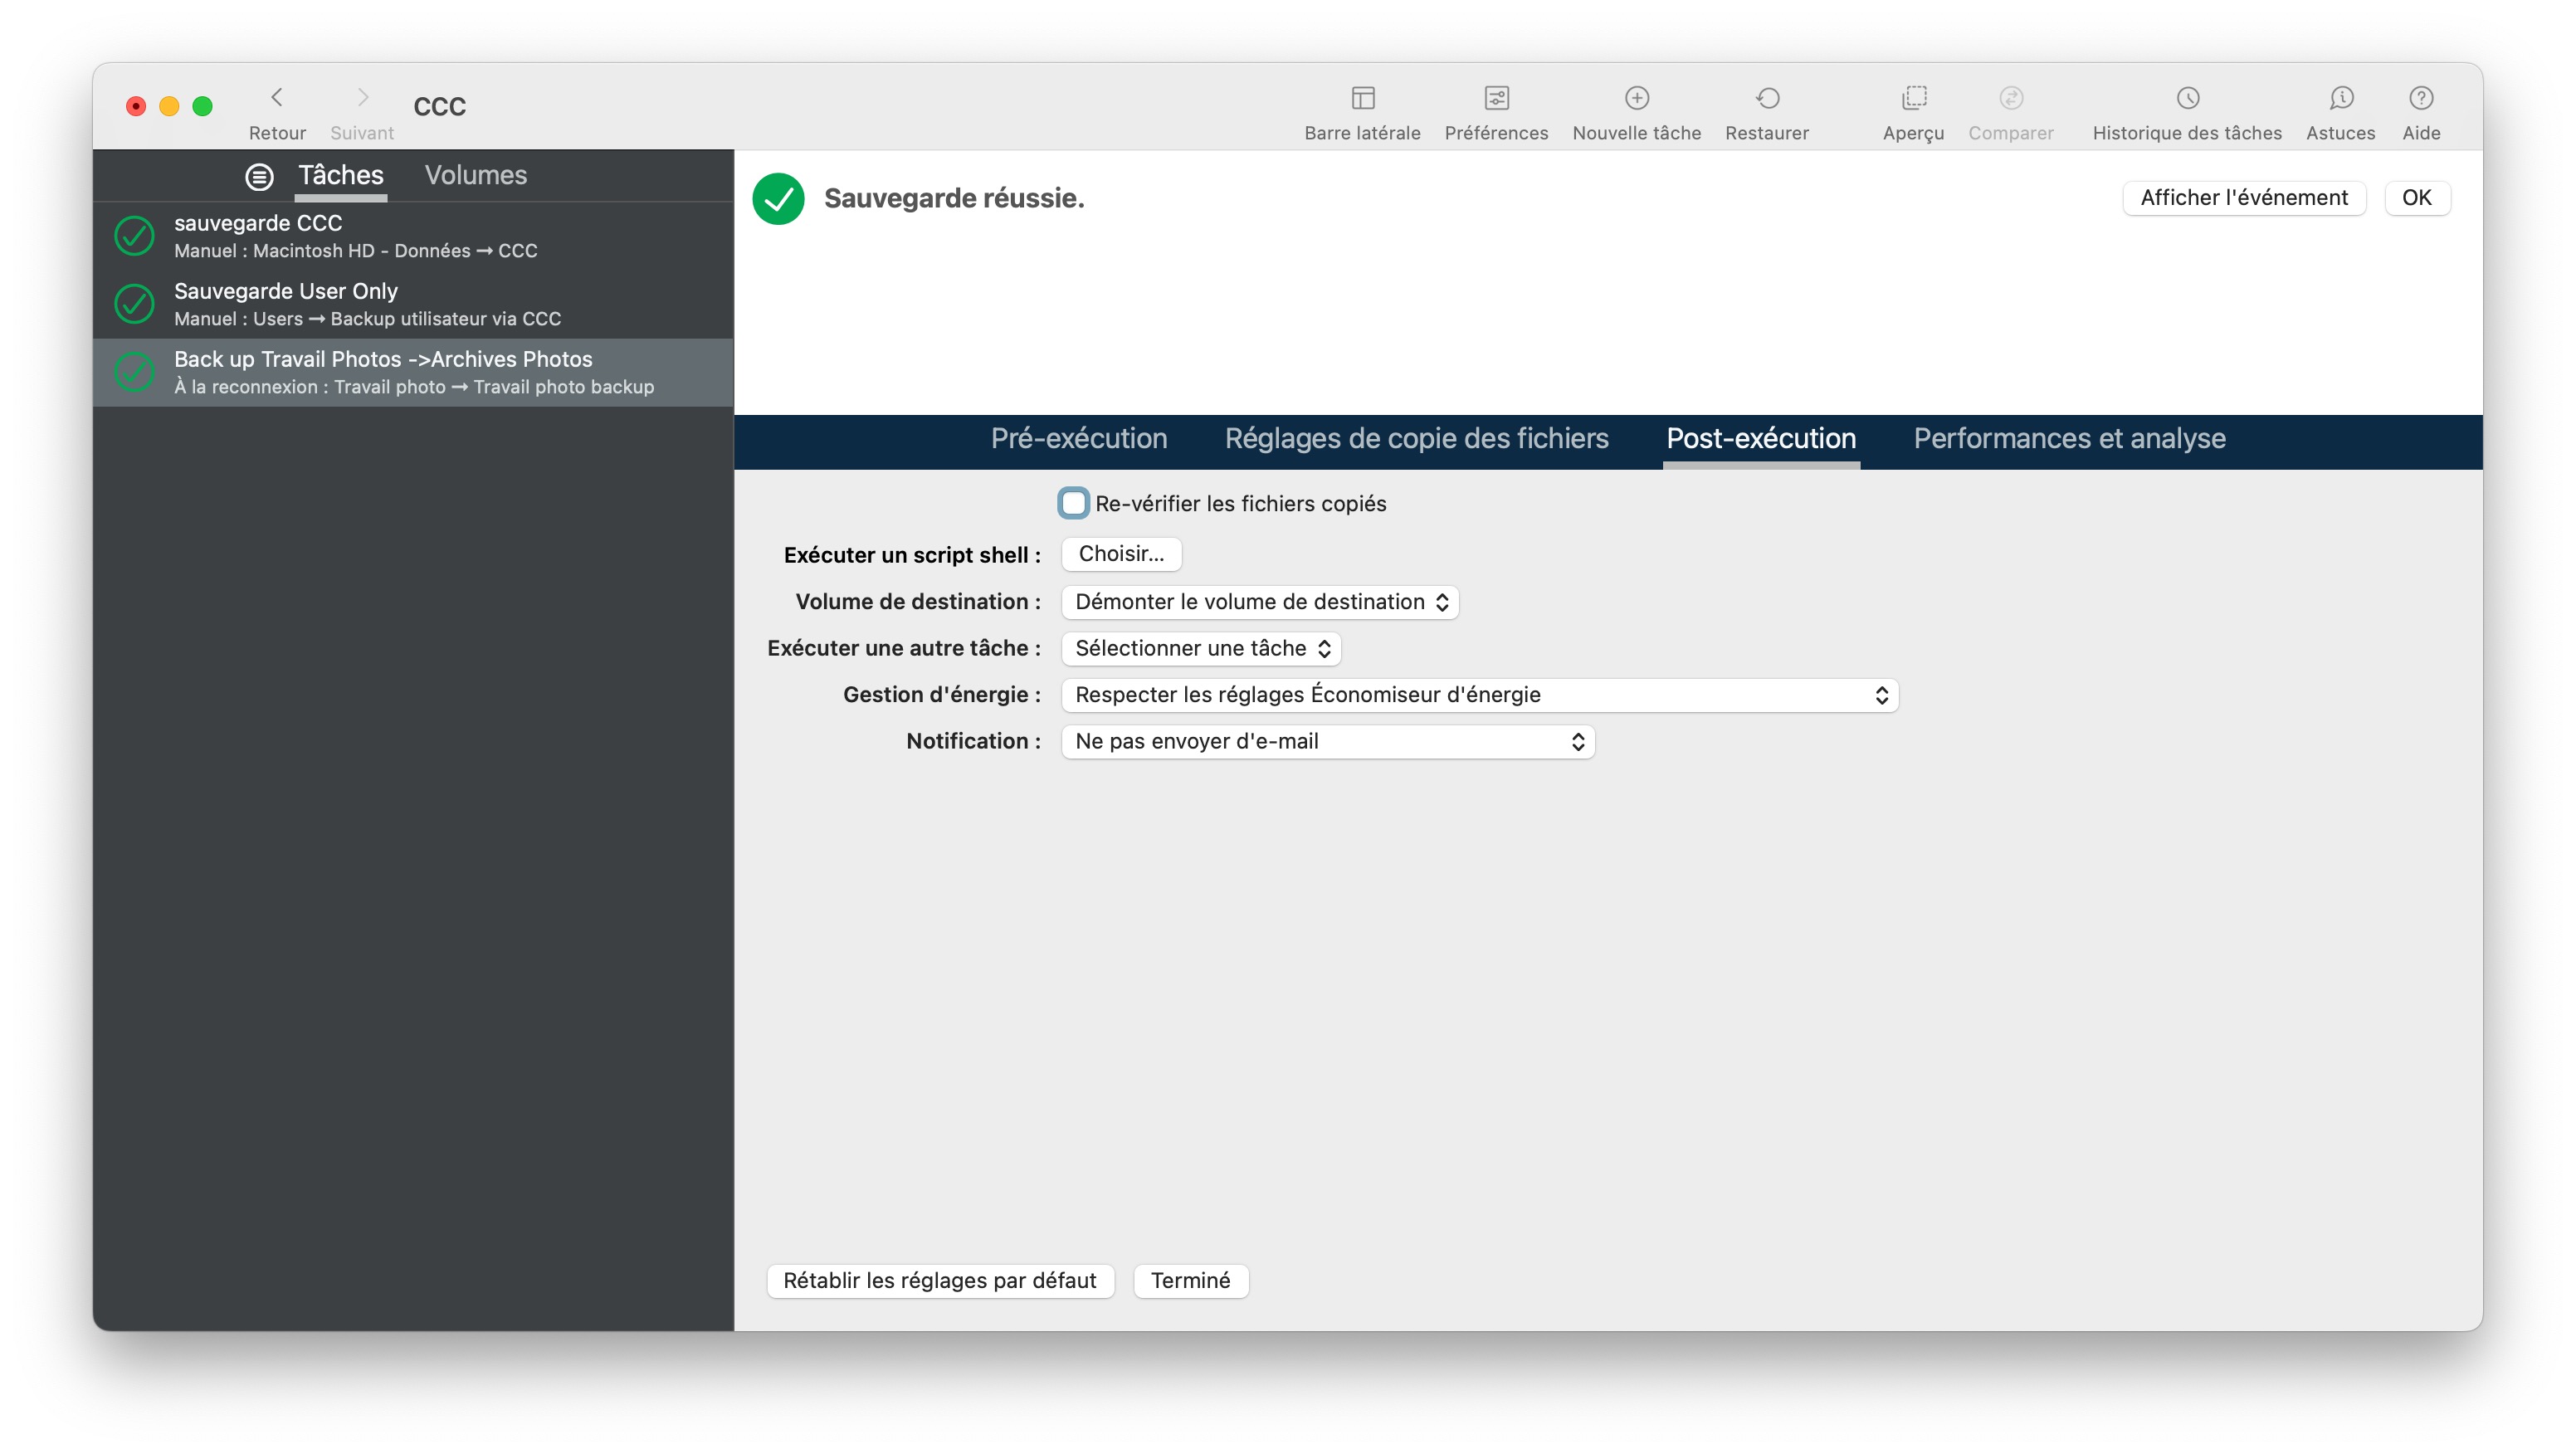Click the Suivant forward arrow
This screenshot has width=2576, height=1454.
click(x=362, y=97)
